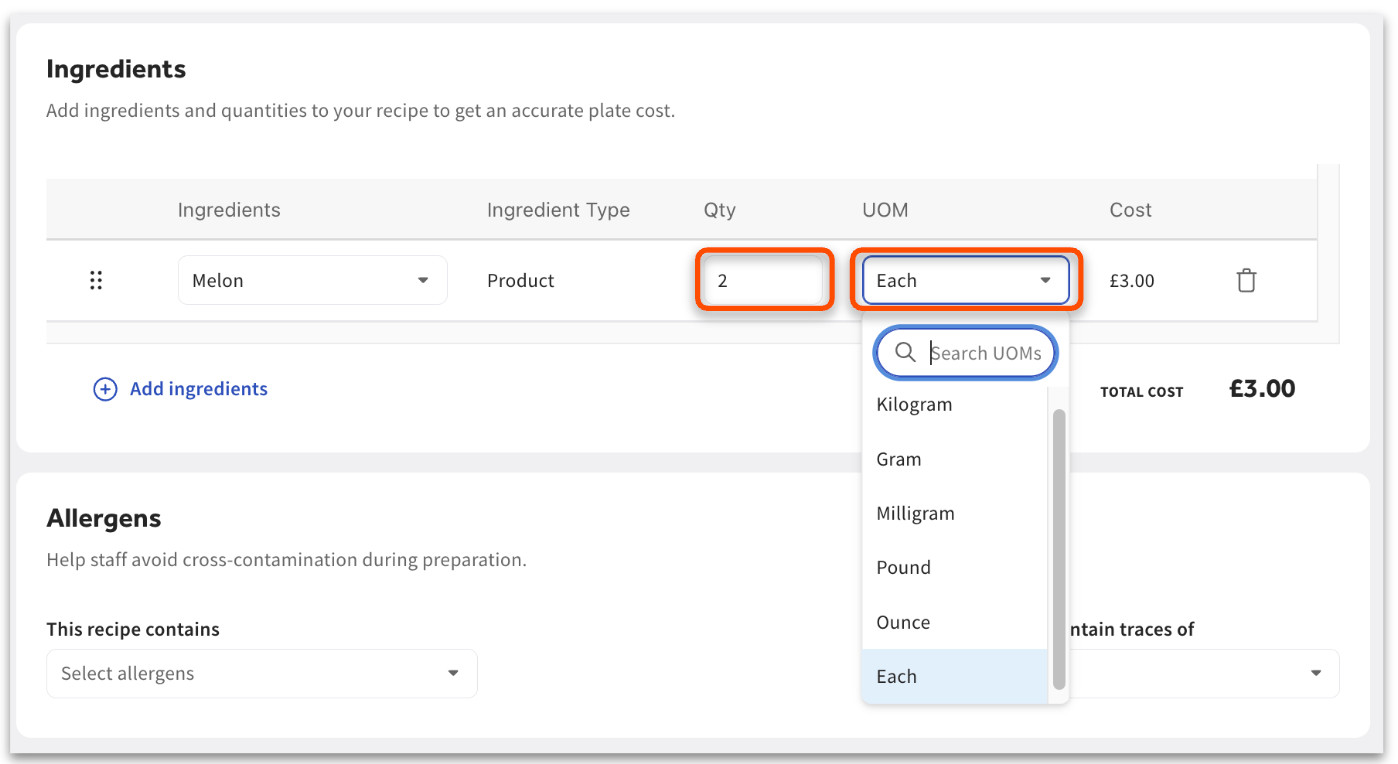
Task: Click the Add ingredients link
Action: (198, 389)
